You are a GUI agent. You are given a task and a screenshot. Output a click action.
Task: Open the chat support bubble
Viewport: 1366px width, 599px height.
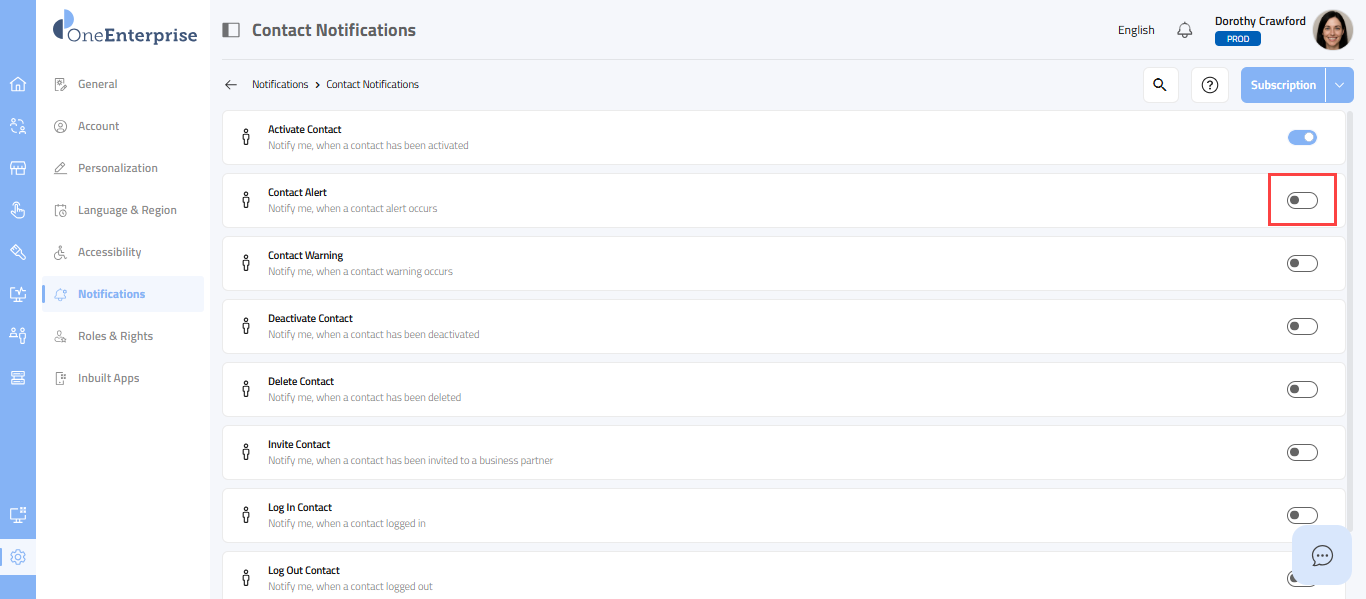1322,555
